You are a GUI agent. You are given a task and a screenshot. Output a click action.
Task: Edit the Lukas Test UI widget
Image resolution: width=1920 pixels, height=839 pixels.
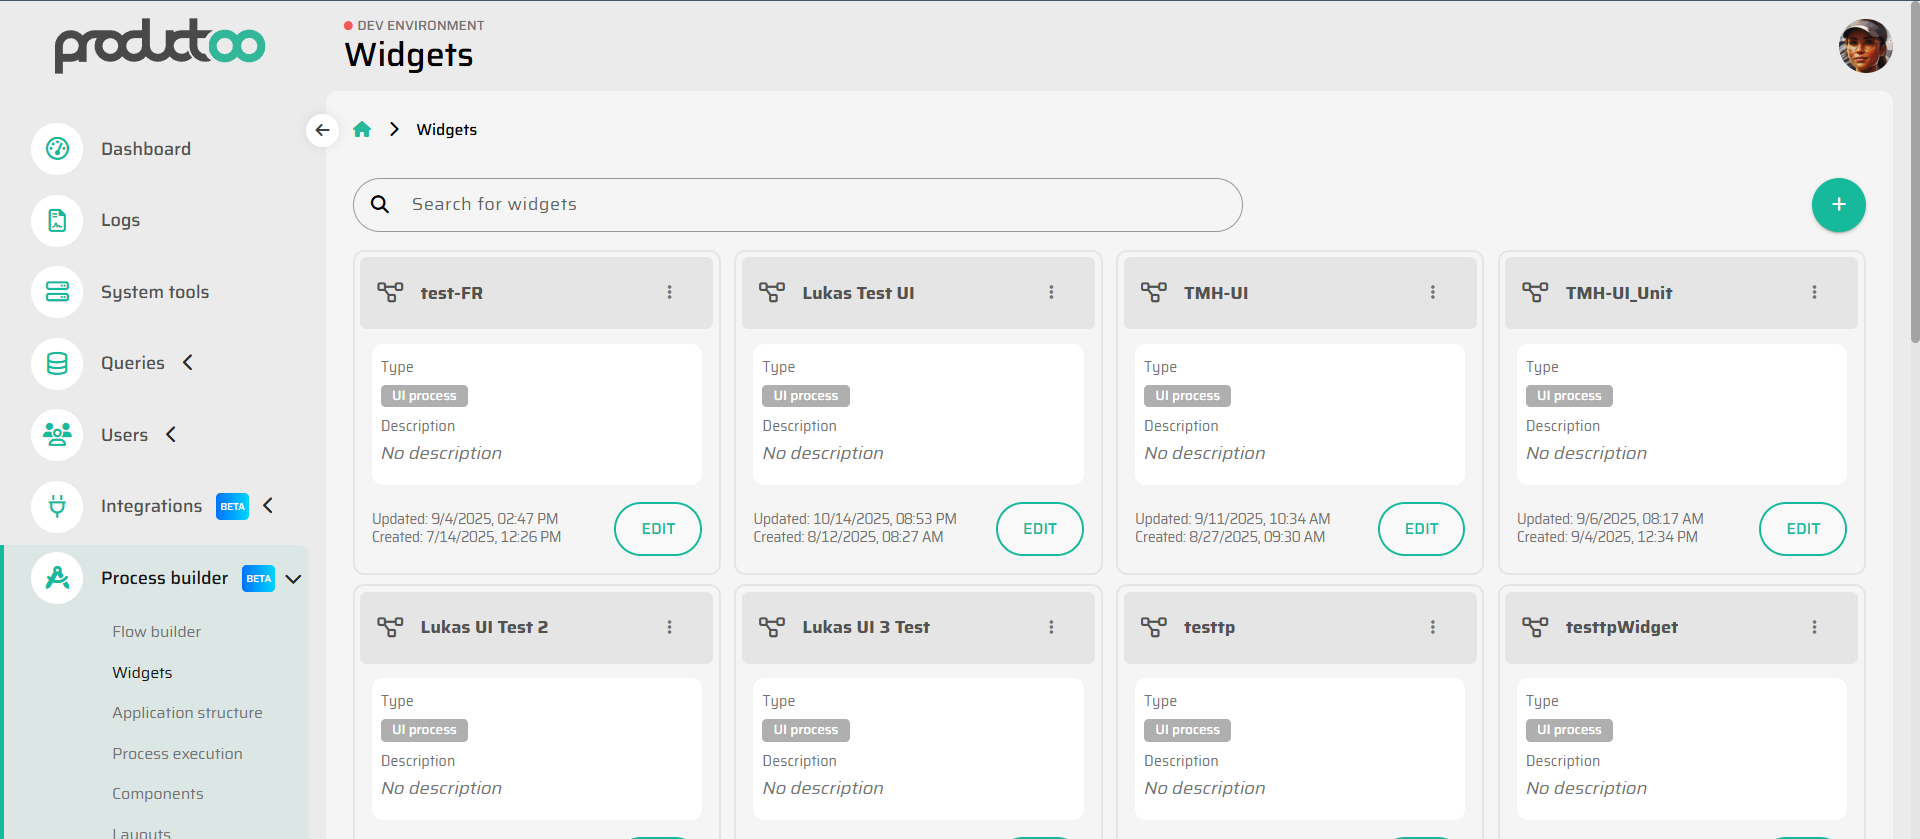(1039, 529)
